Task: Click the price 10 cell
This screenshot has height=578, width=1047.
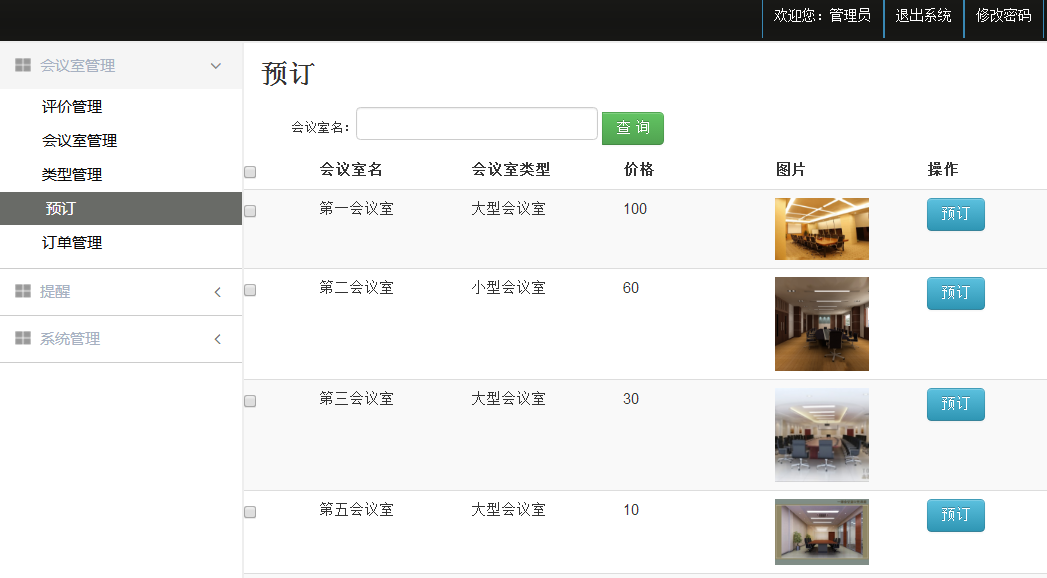Action: [x=631, y=510]
